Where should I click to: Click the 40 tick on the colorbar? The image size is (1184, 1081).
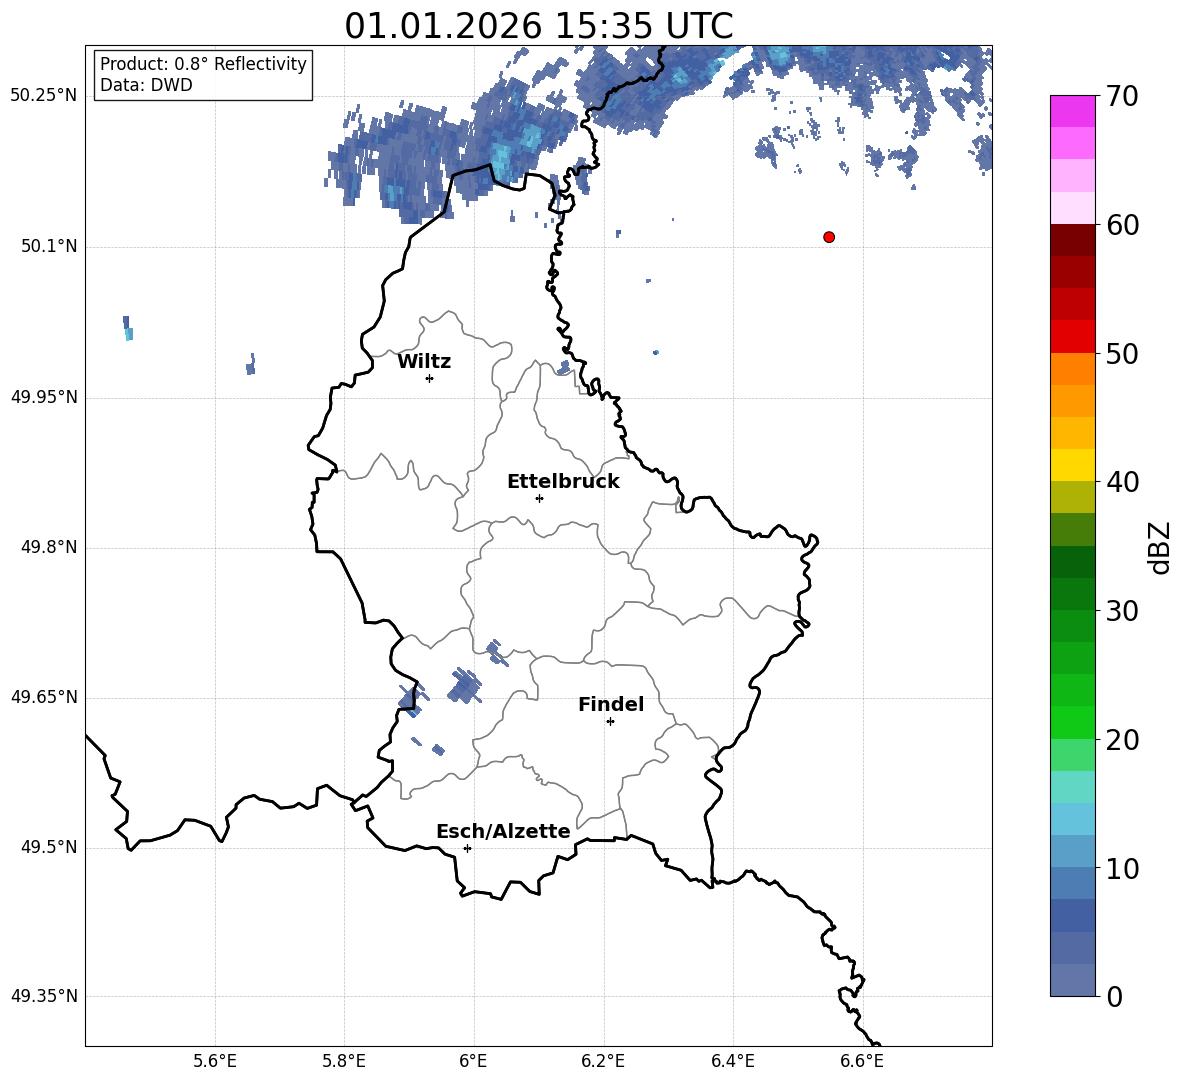1122,482
